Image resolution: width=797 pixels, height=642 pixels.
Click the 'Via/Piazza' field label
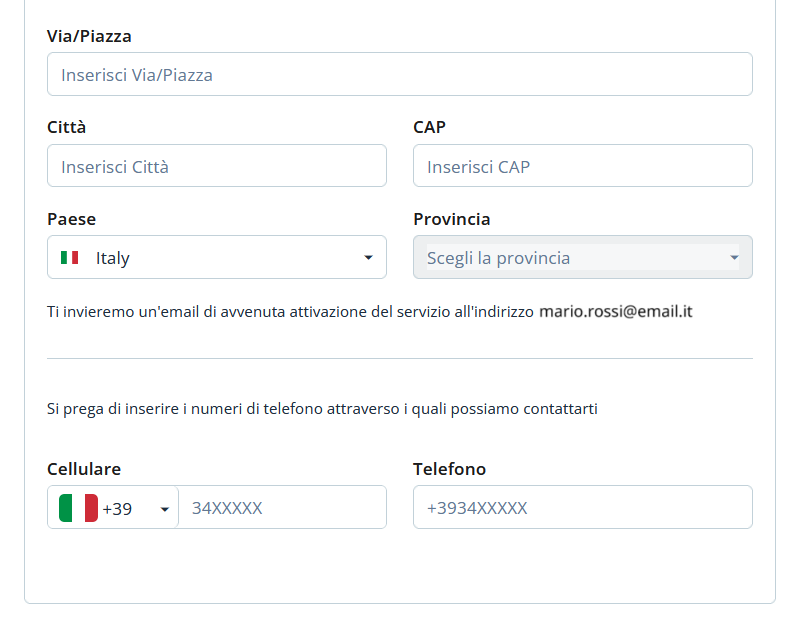coord(89,36)
